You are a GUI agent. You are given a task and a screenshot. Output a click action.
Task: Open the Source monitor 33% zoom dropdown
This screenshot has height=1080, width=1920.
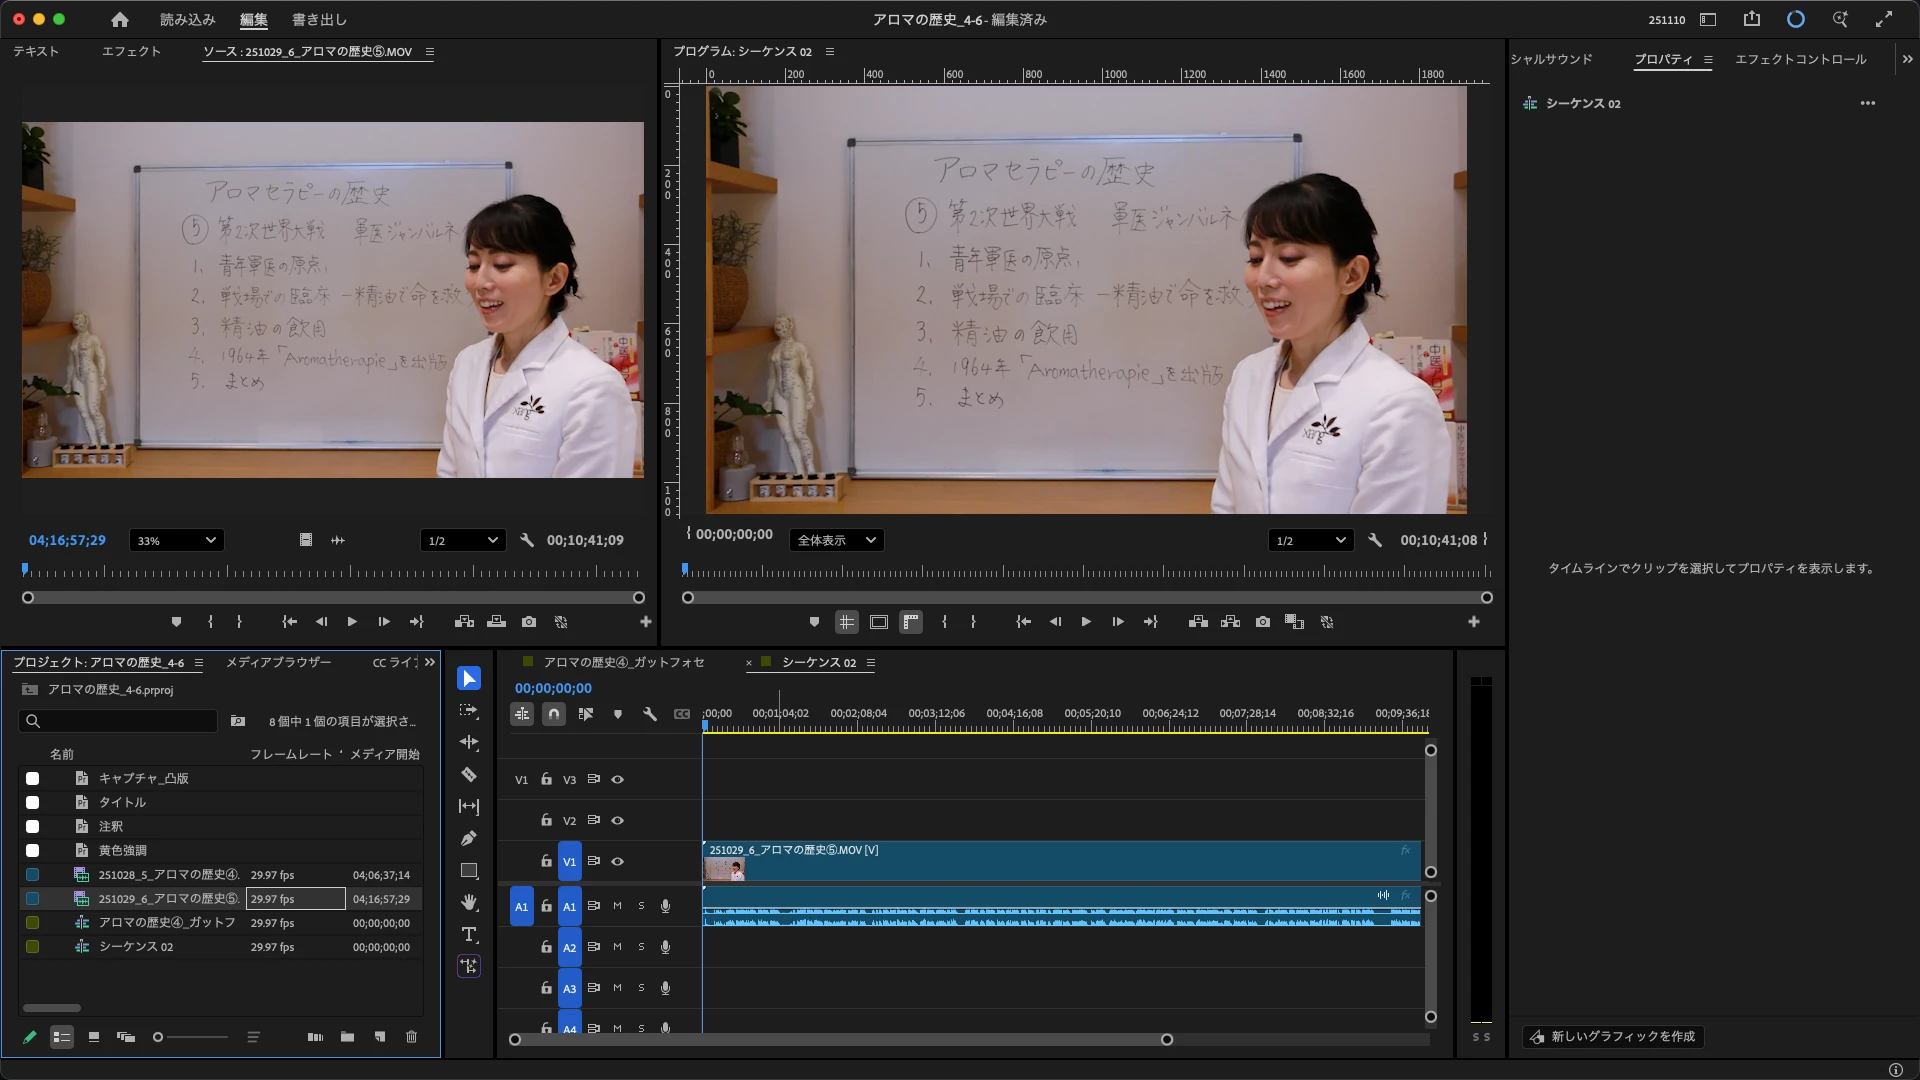coord(176,540)
